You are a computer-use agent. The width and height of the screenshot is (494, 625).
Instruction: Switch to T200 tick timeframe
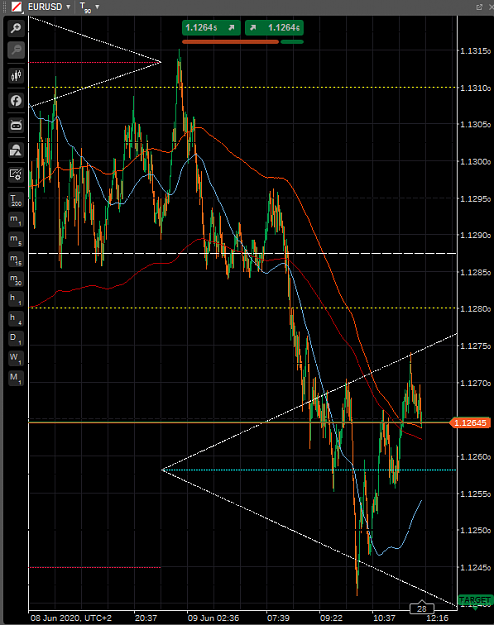(16, 200)
